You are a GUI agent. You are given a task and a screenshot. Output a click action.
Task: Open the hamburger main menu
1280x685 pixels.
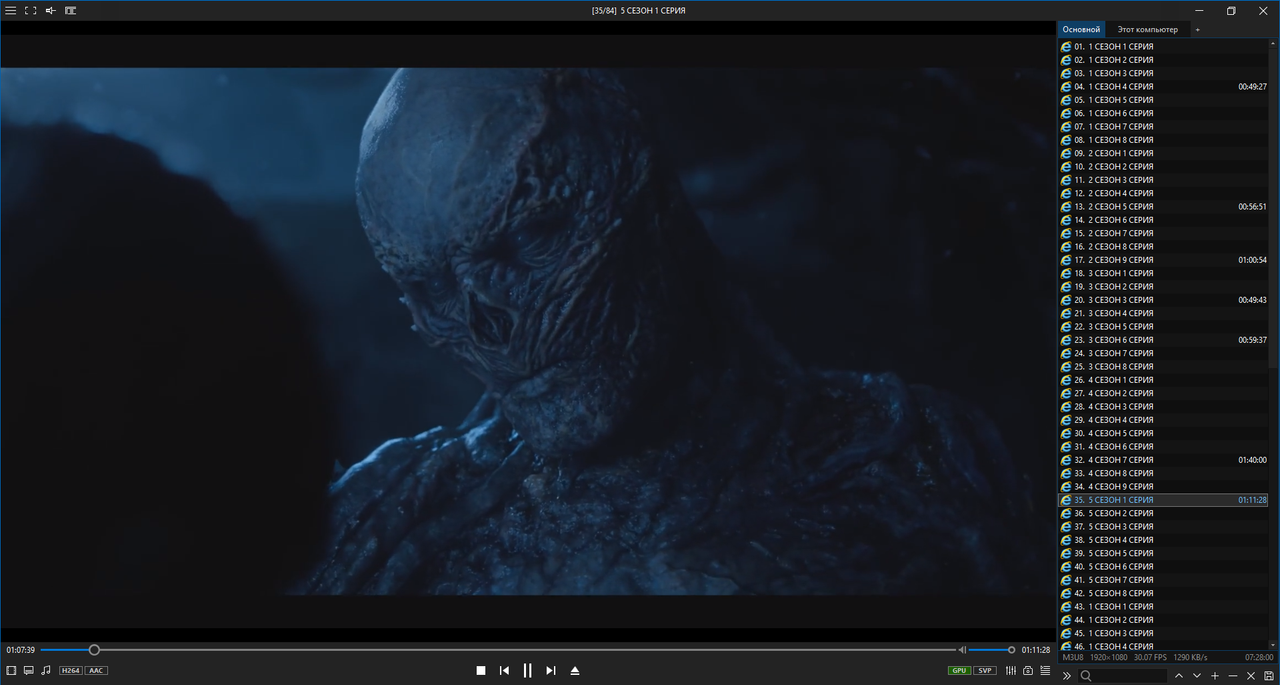10,10
